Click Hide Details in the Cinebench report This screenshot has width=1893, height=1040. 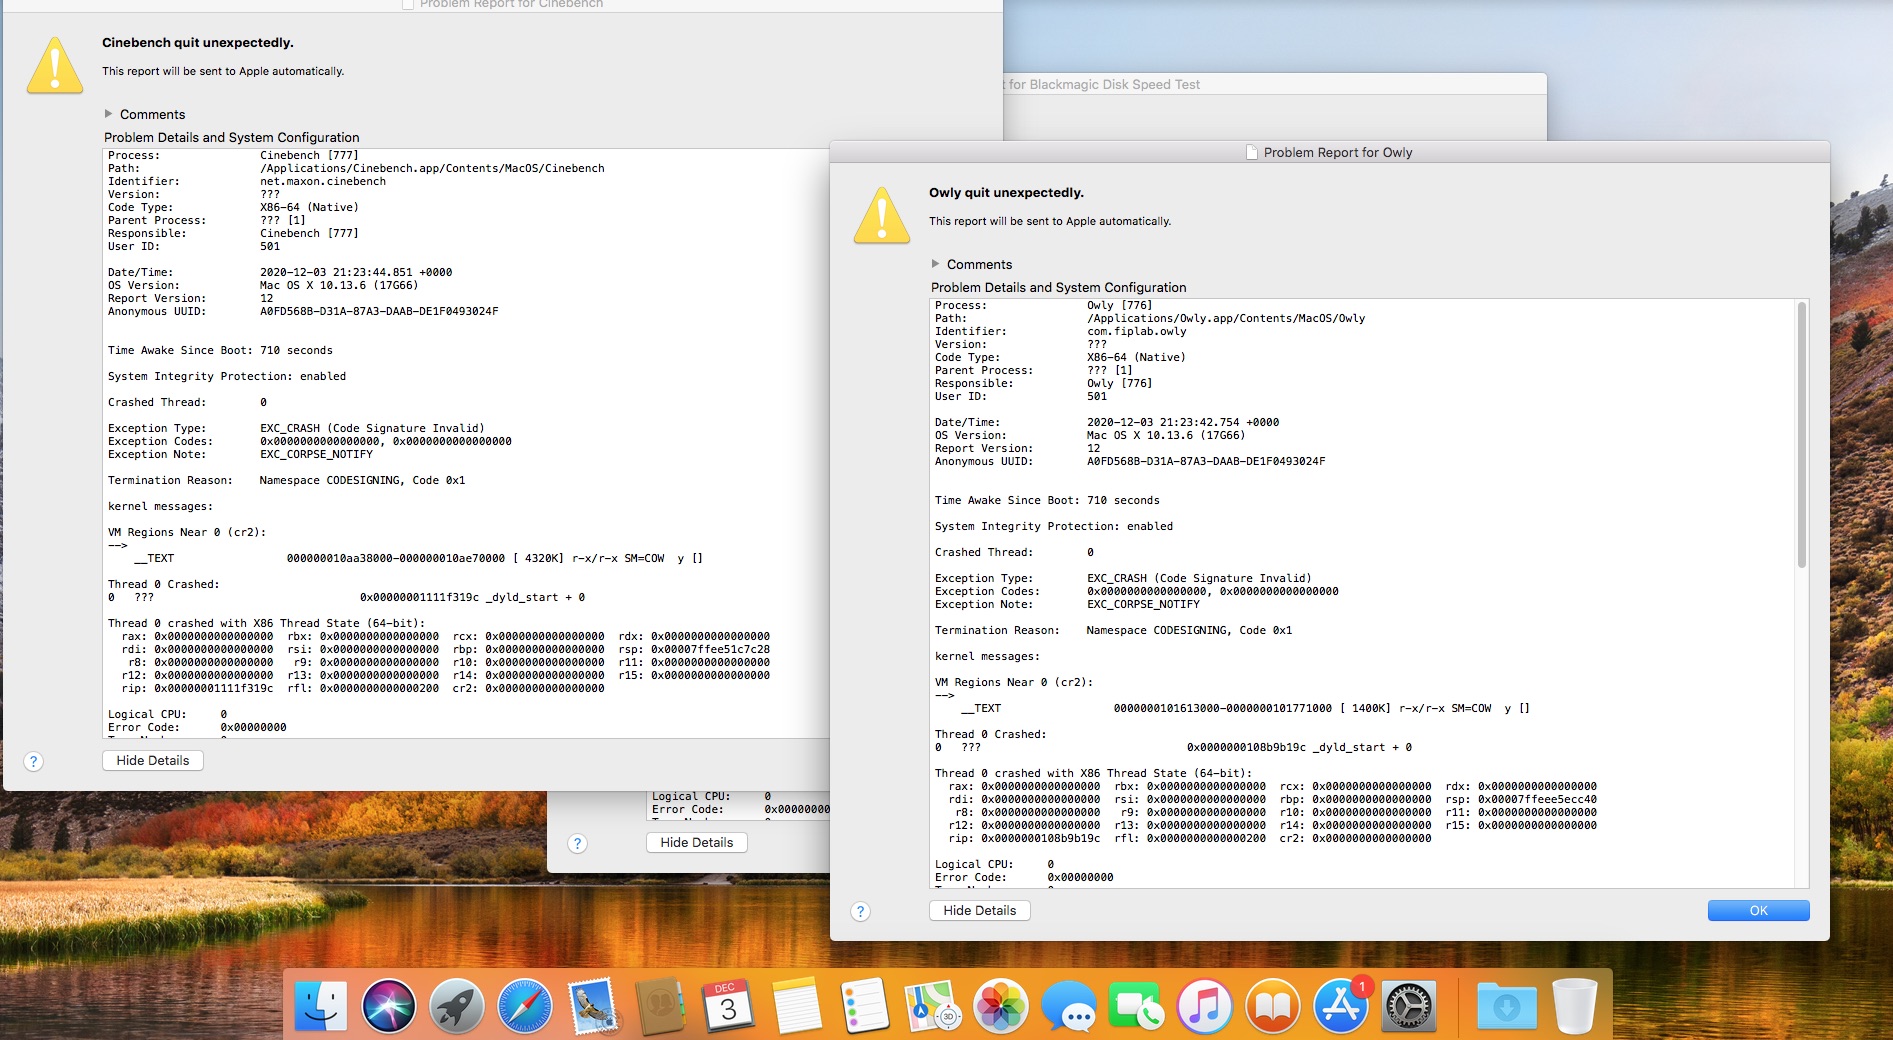[152, 760]
